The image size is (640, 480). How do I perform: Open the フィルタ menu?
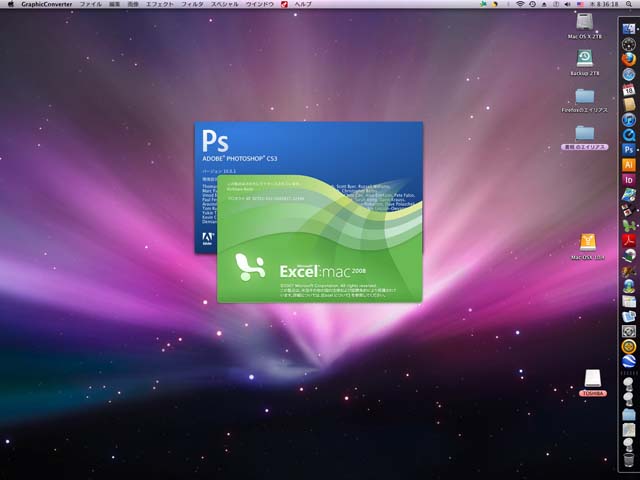pos(192,4)
